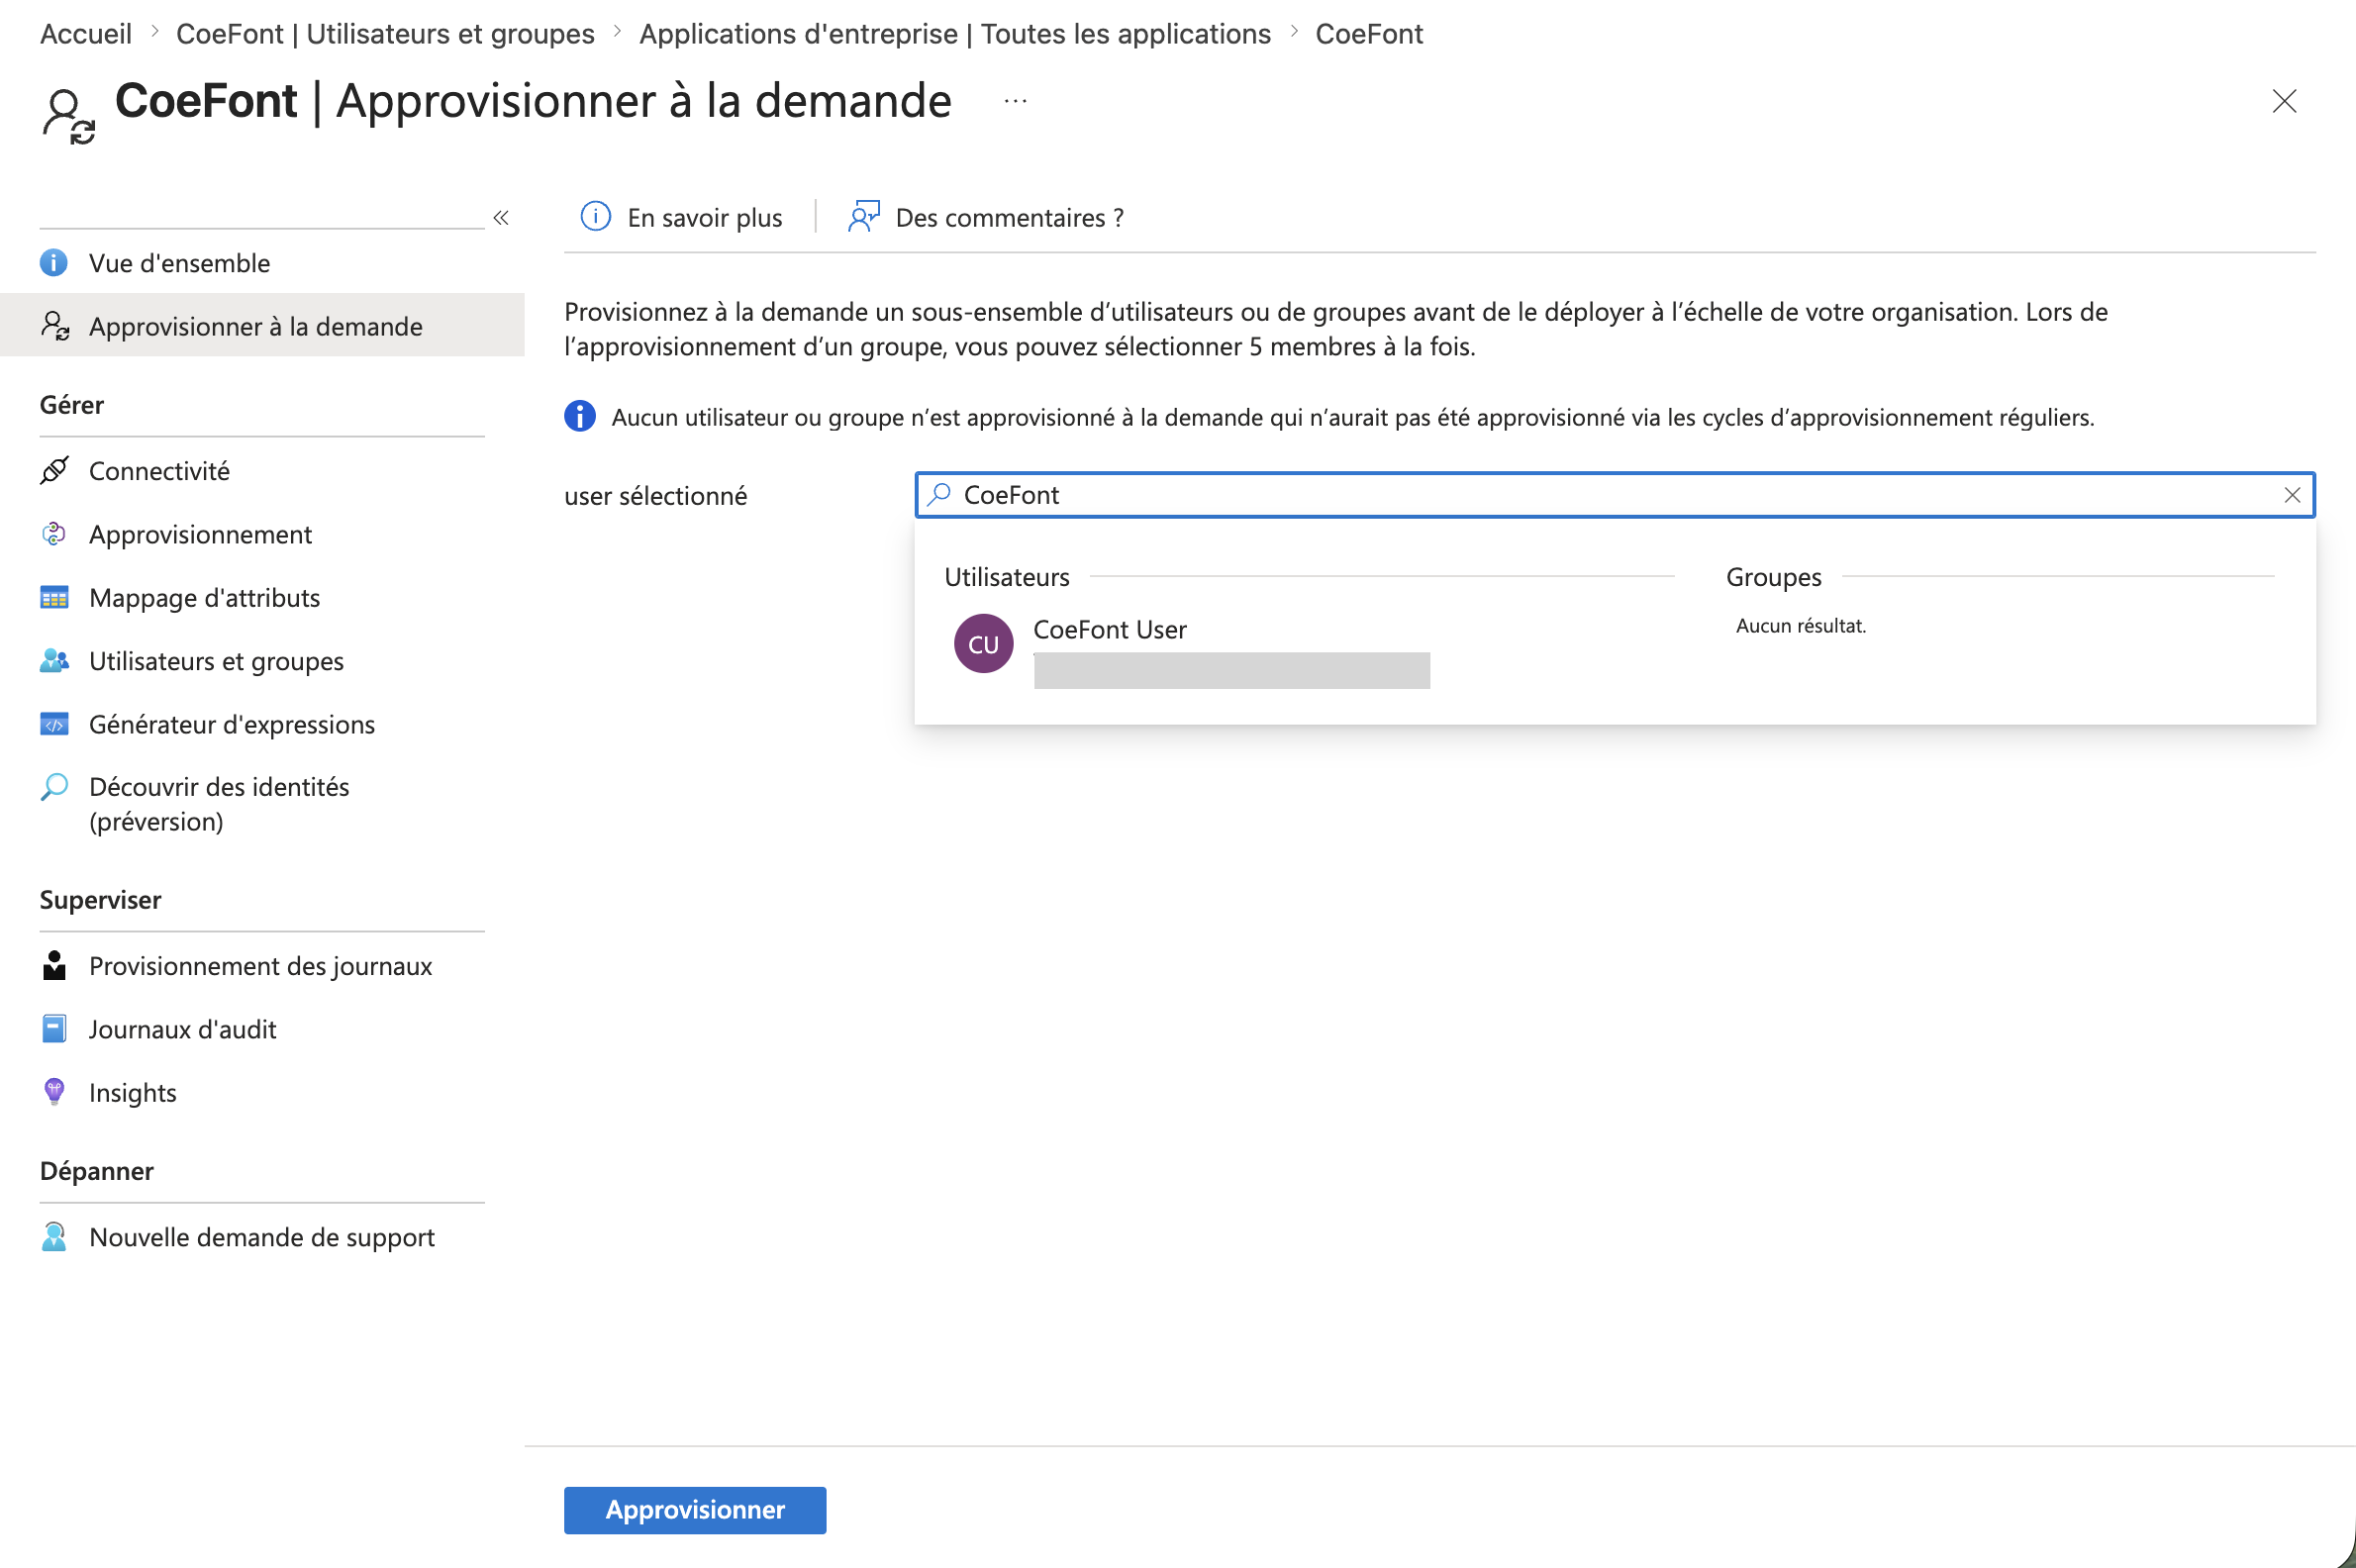The width and height of the screenshot is (2356, 1568).
Task: Click the Des commentaires feedback icon
Action: (864, 216)
